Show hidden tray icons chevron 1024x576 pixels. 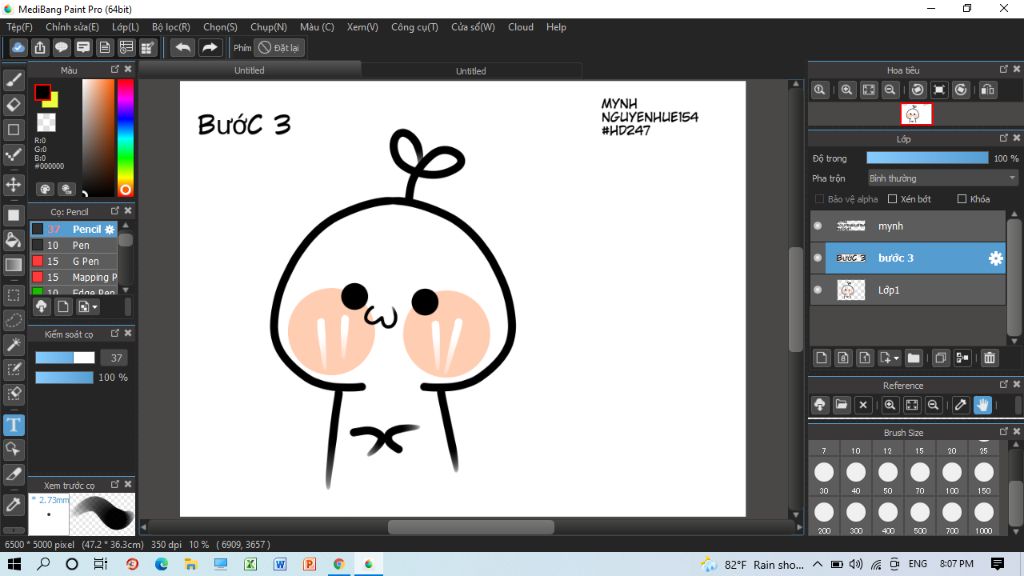point(818,564)
